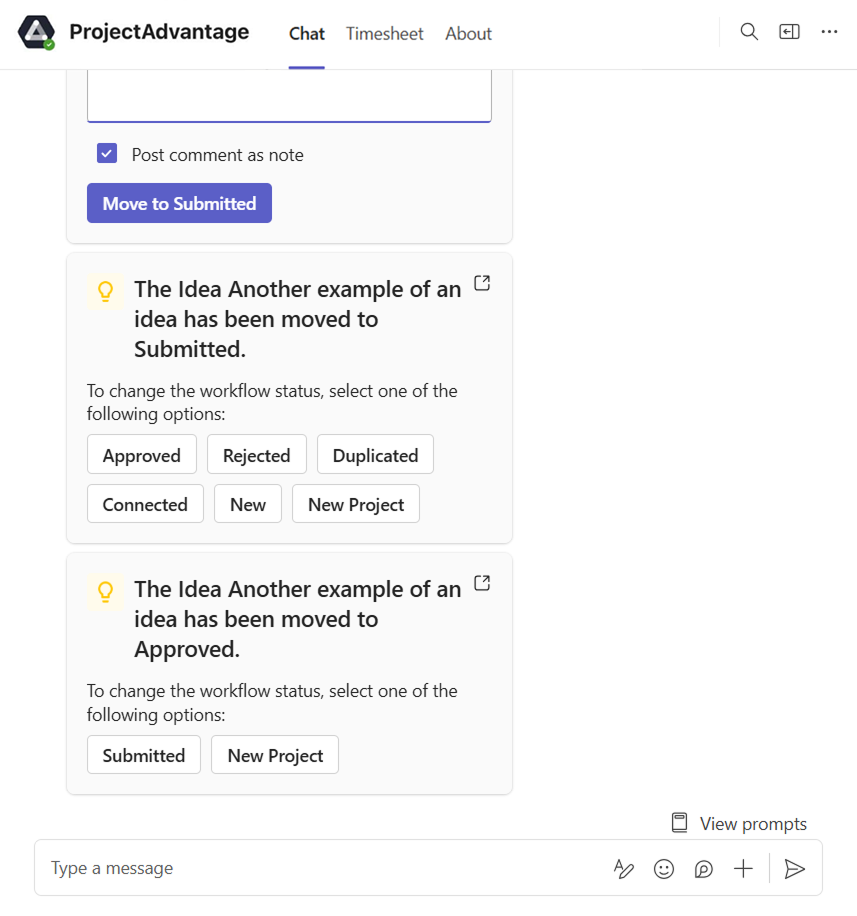Focus the Type a message field

coord(320,868)
